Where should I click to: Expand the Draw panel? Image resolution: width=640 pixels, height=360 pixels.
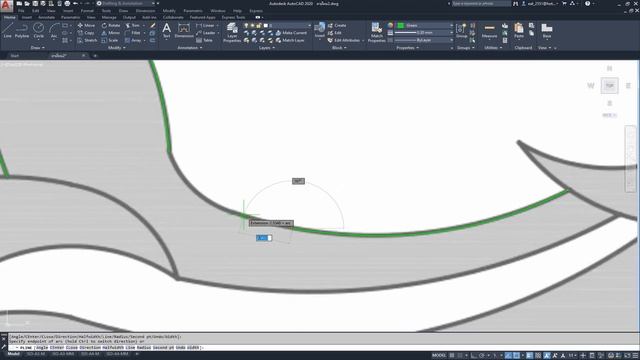pos(38,48)
